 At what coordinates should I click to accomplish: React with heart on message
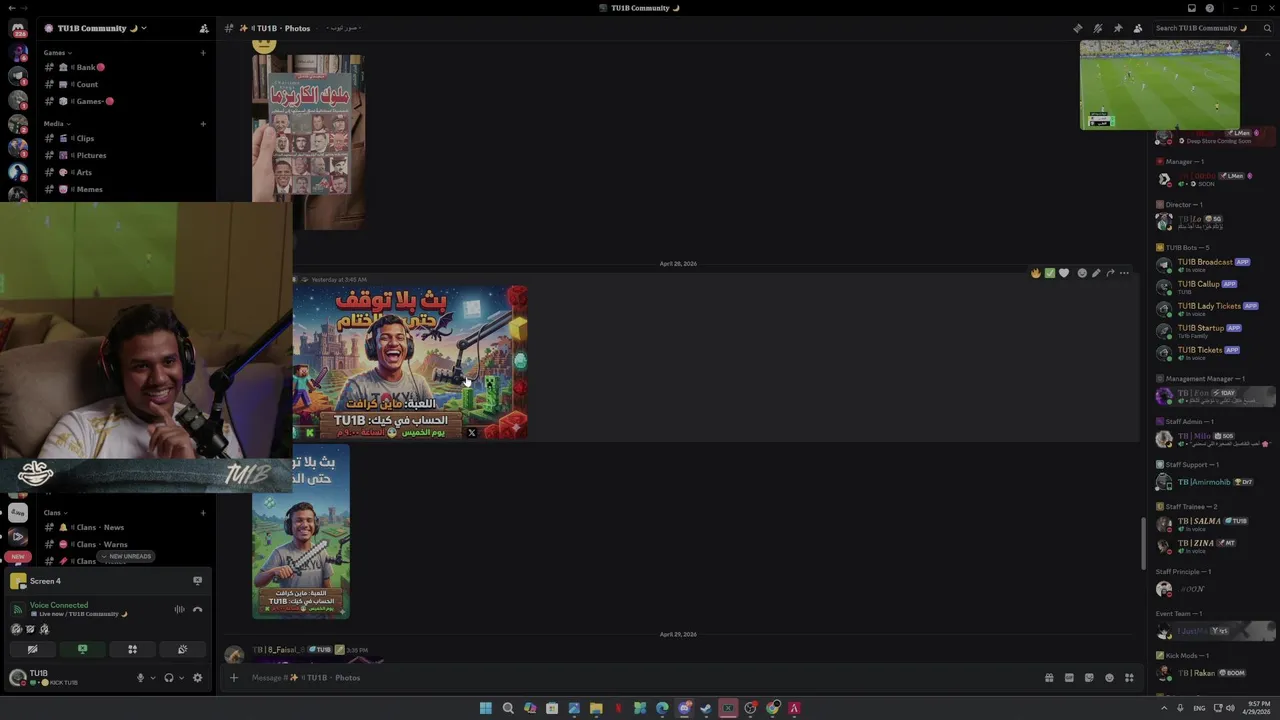coord(1064,273)
